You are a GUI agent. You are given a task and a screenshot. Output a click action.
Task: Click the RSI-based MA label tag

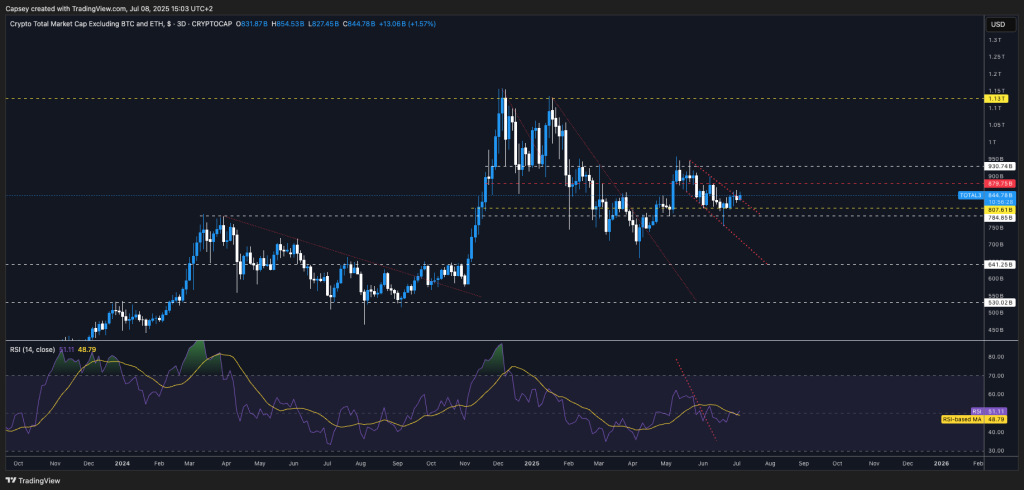pos(963,418)
